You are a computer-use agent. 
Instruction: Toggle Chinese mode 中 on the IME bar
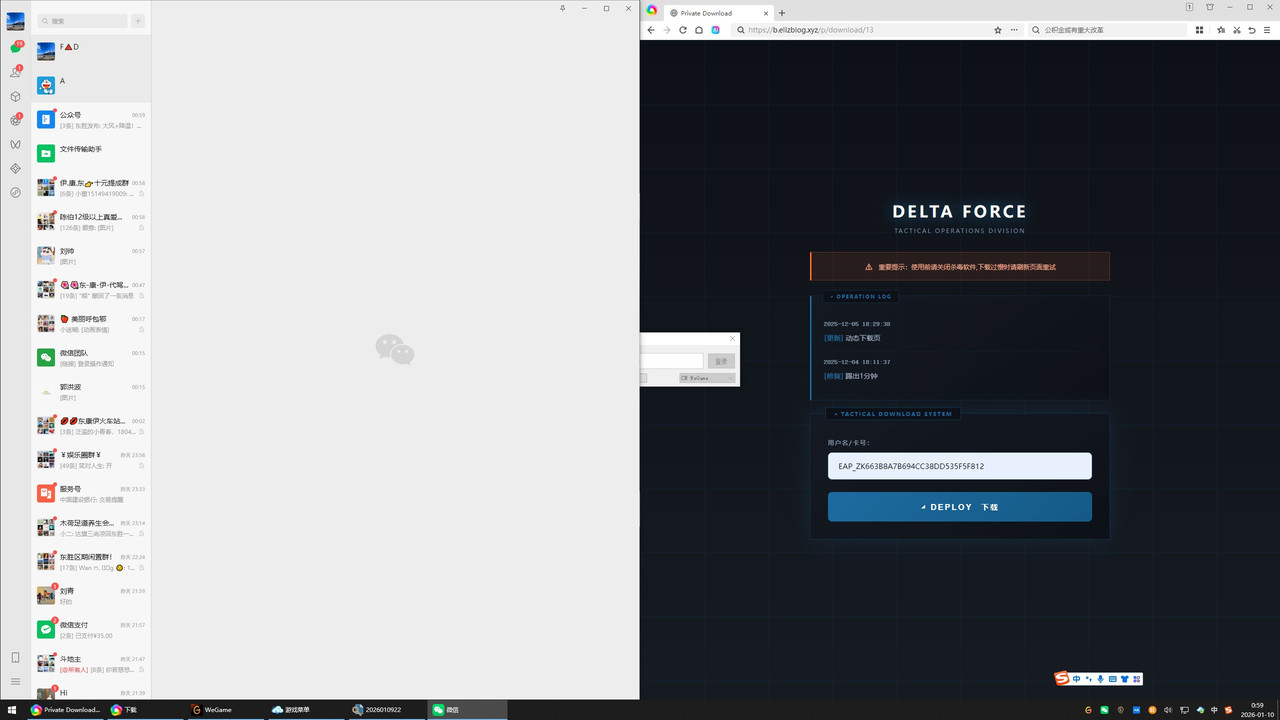pos(1076,679)
